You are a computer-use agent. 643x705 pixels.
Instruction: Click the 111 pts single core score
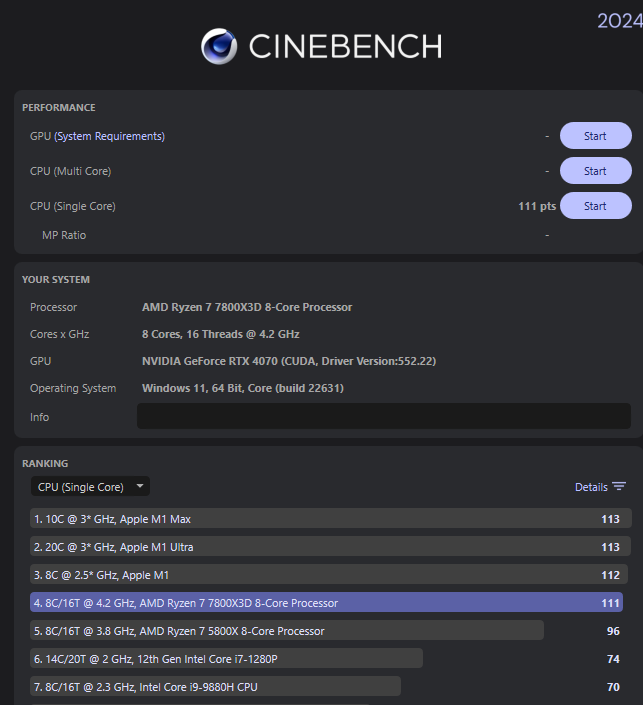point(537,206)
